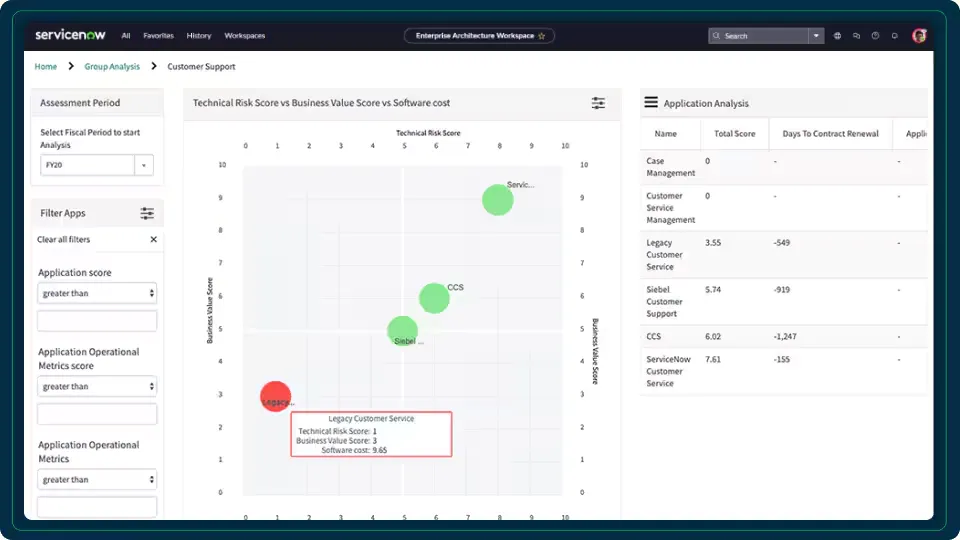960x540 pixels.
Task: Click the chart title text
Action: point(321,103)
